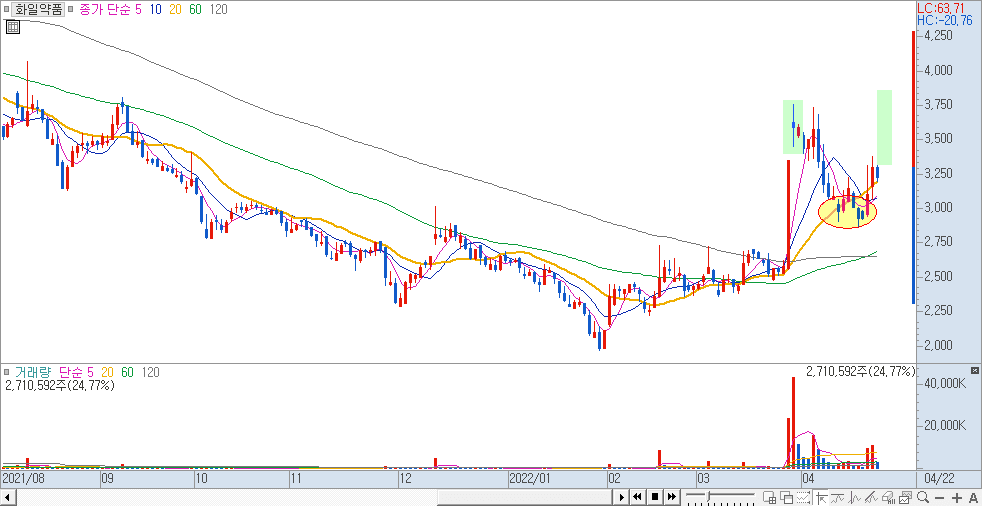This screenshot has height=506, width=982.
Task: Toggle the square beside 거래량 label
Action: [x=6, y=373]
